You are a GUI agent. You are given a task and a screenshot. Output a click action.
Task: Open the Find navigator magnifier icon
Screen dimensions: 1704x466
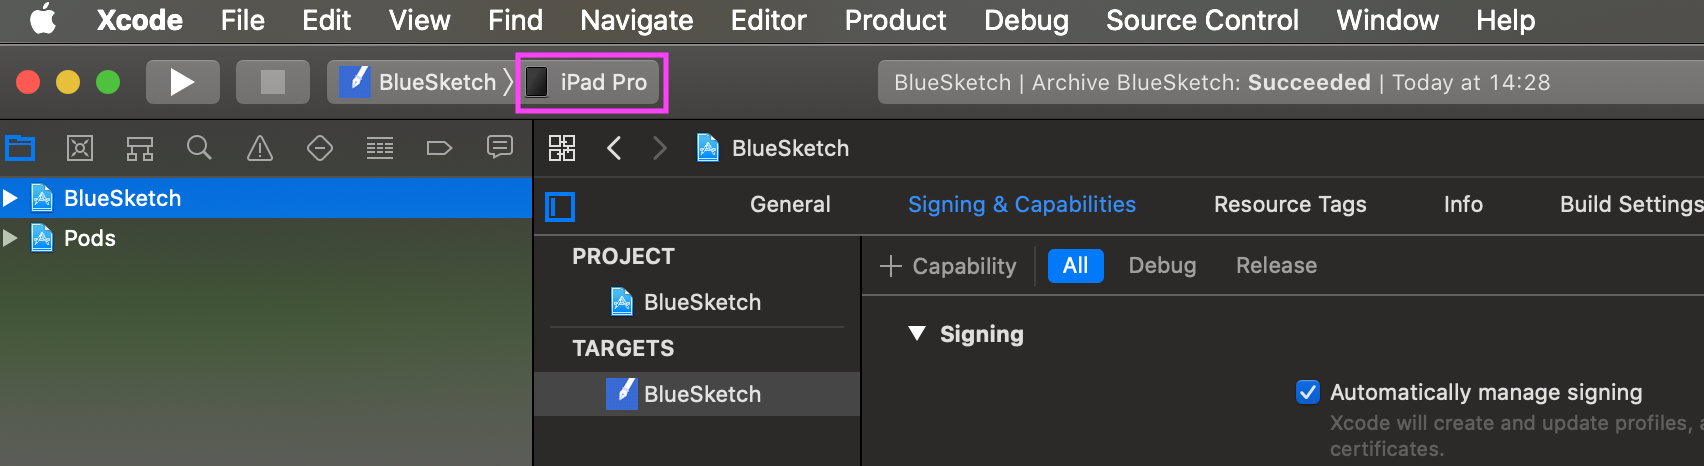point(200,149)
